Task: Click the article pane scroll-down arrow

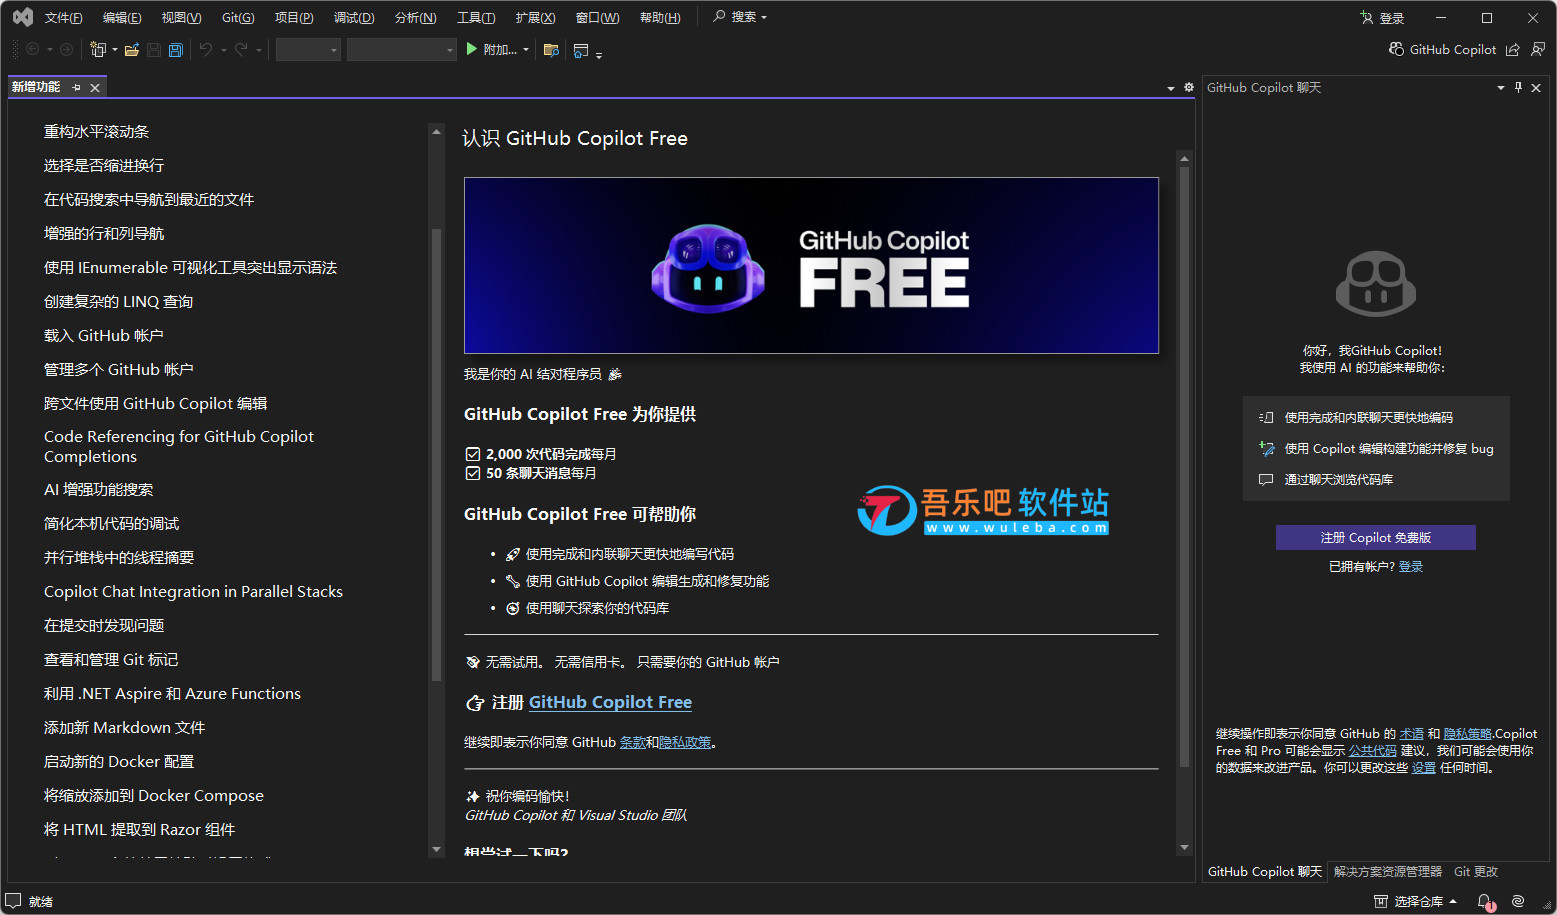Action: point(1184,848)
